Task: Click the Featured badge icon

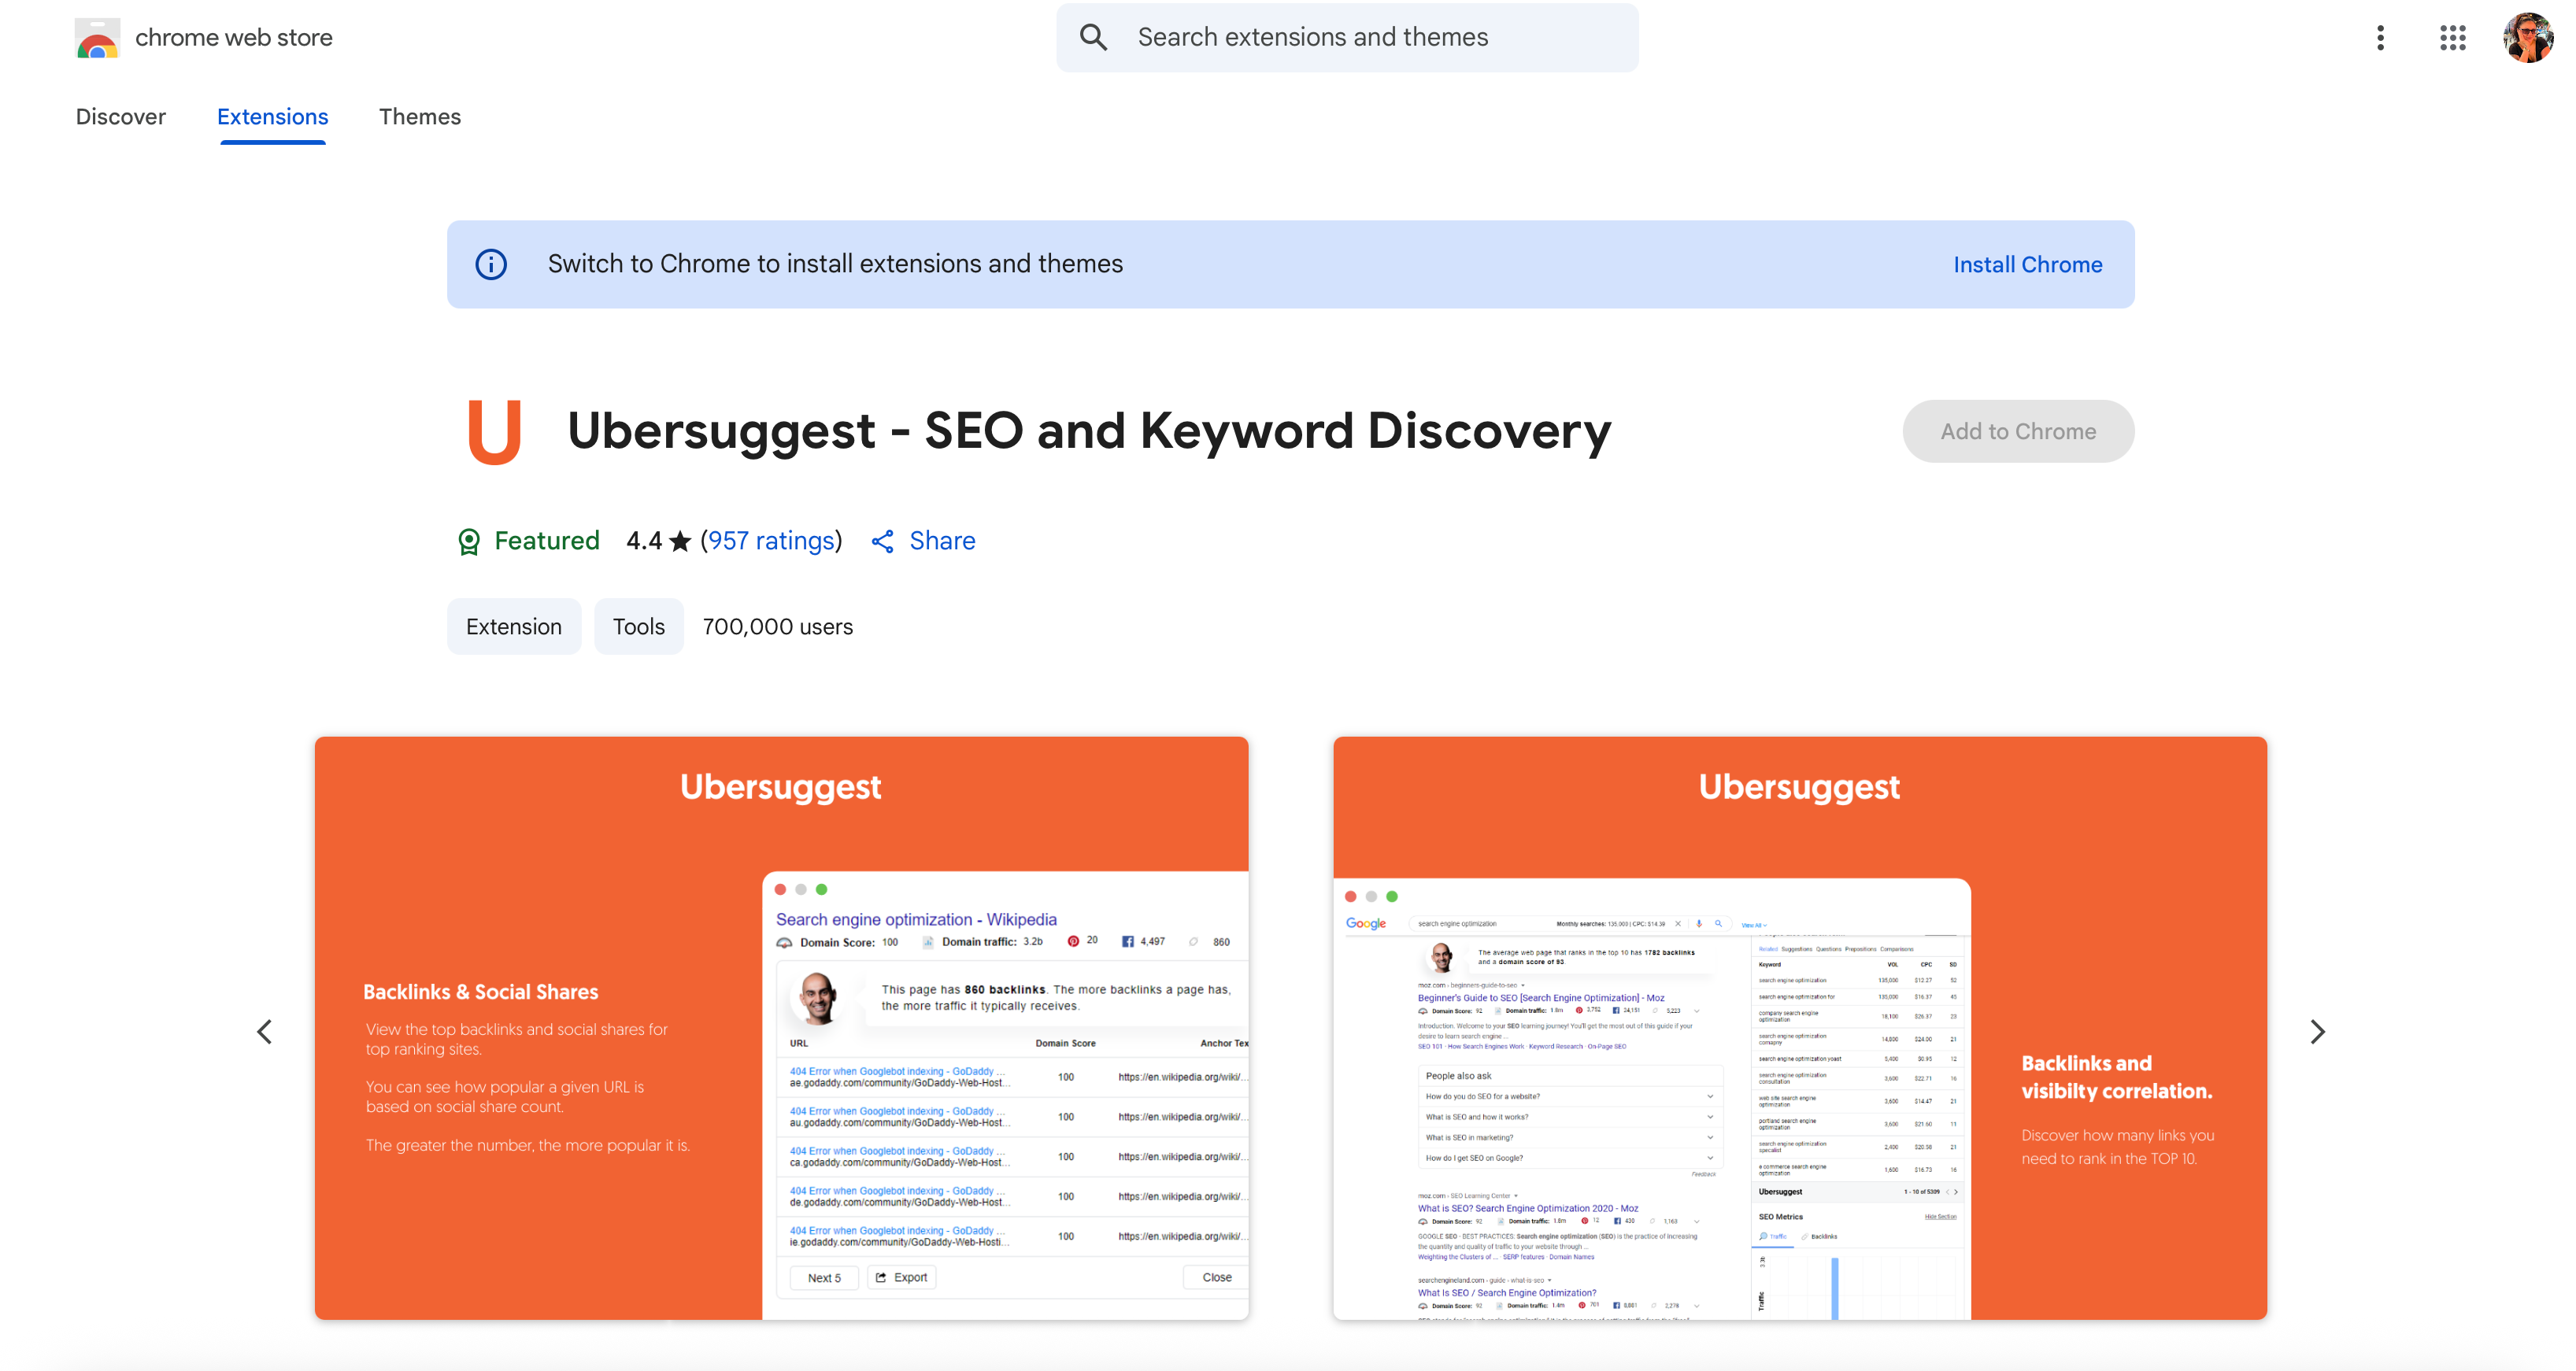Action: pyautogui.click(x=468, y=541)
